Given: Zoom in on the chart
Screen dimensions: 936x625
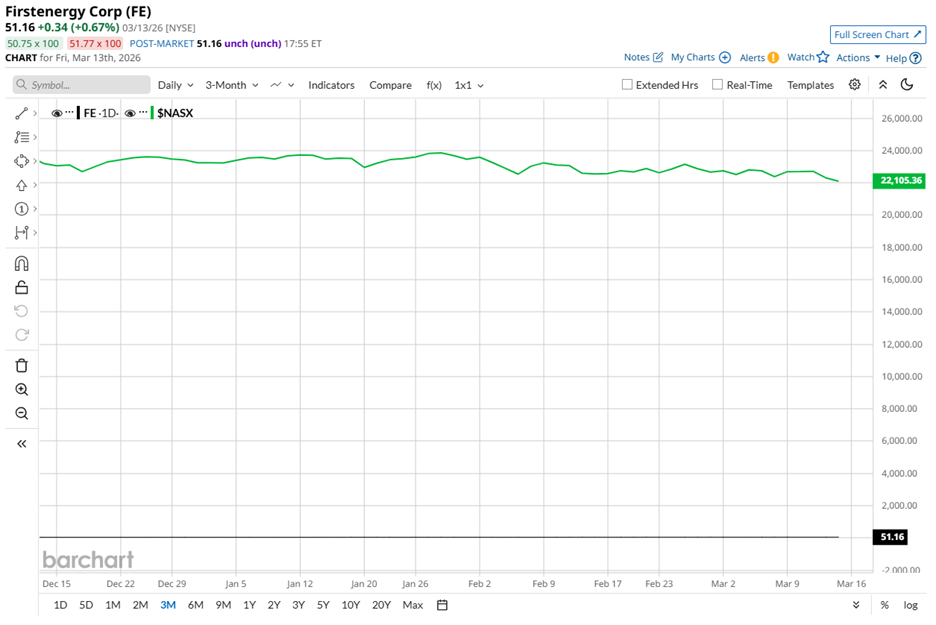Looking at the screenshot, I should tap(21, 390).
